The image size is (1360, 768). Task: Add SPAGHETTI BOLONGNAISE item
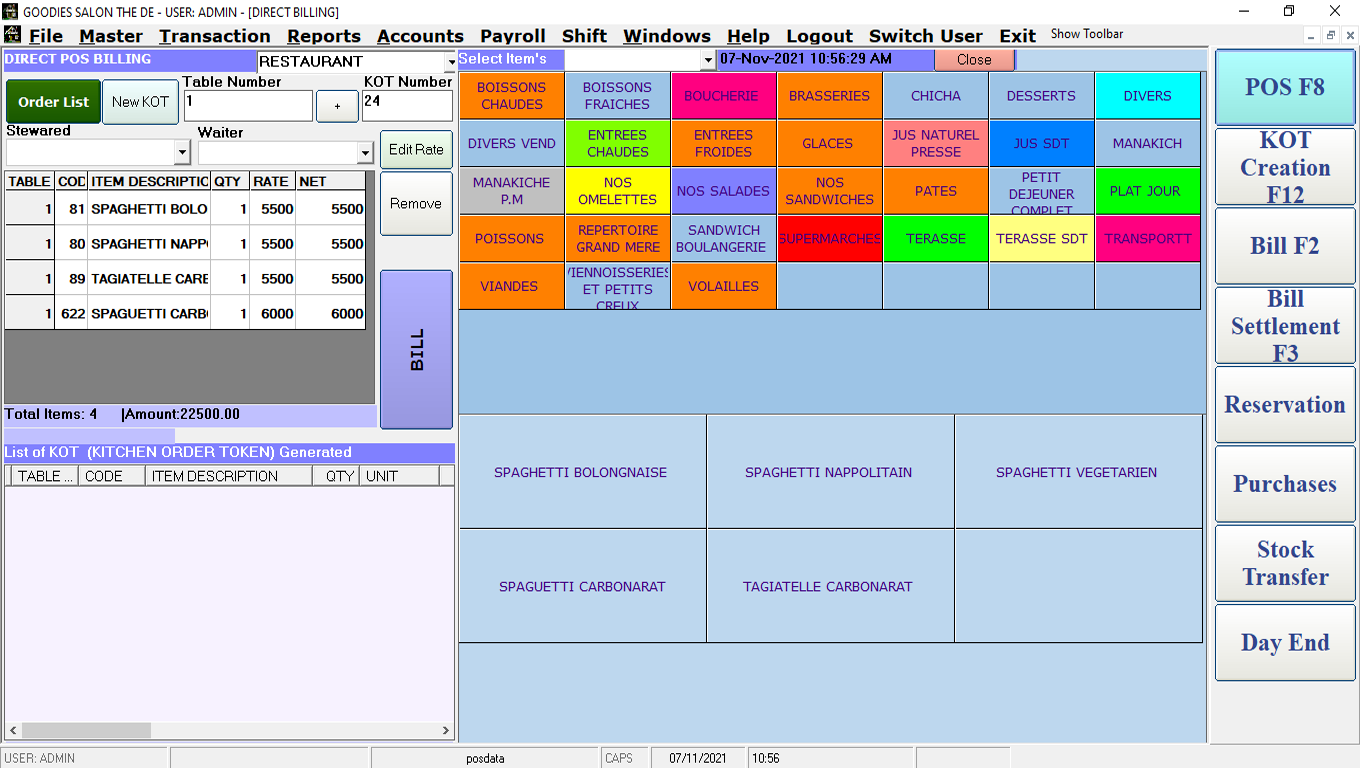pos(583,472)
